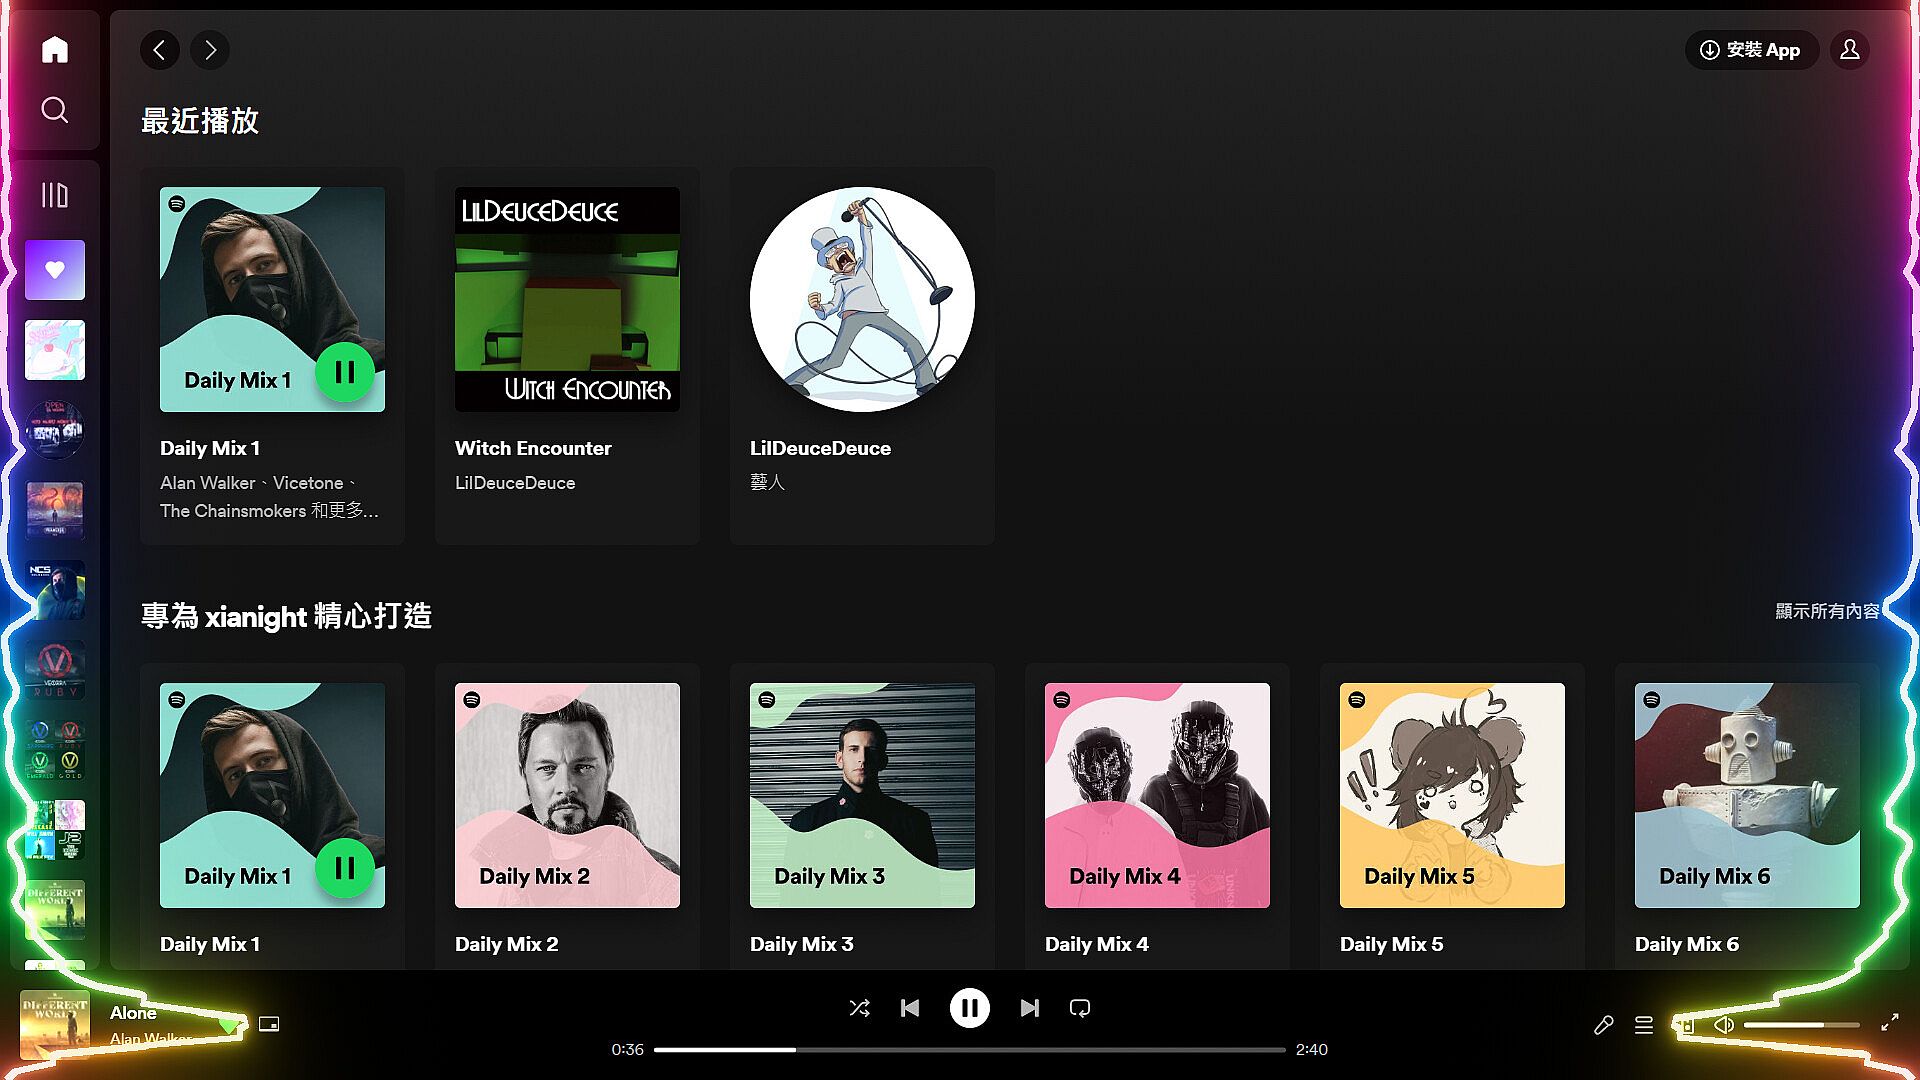Open picture-in-picture mini player

(x=269, y=1024)
